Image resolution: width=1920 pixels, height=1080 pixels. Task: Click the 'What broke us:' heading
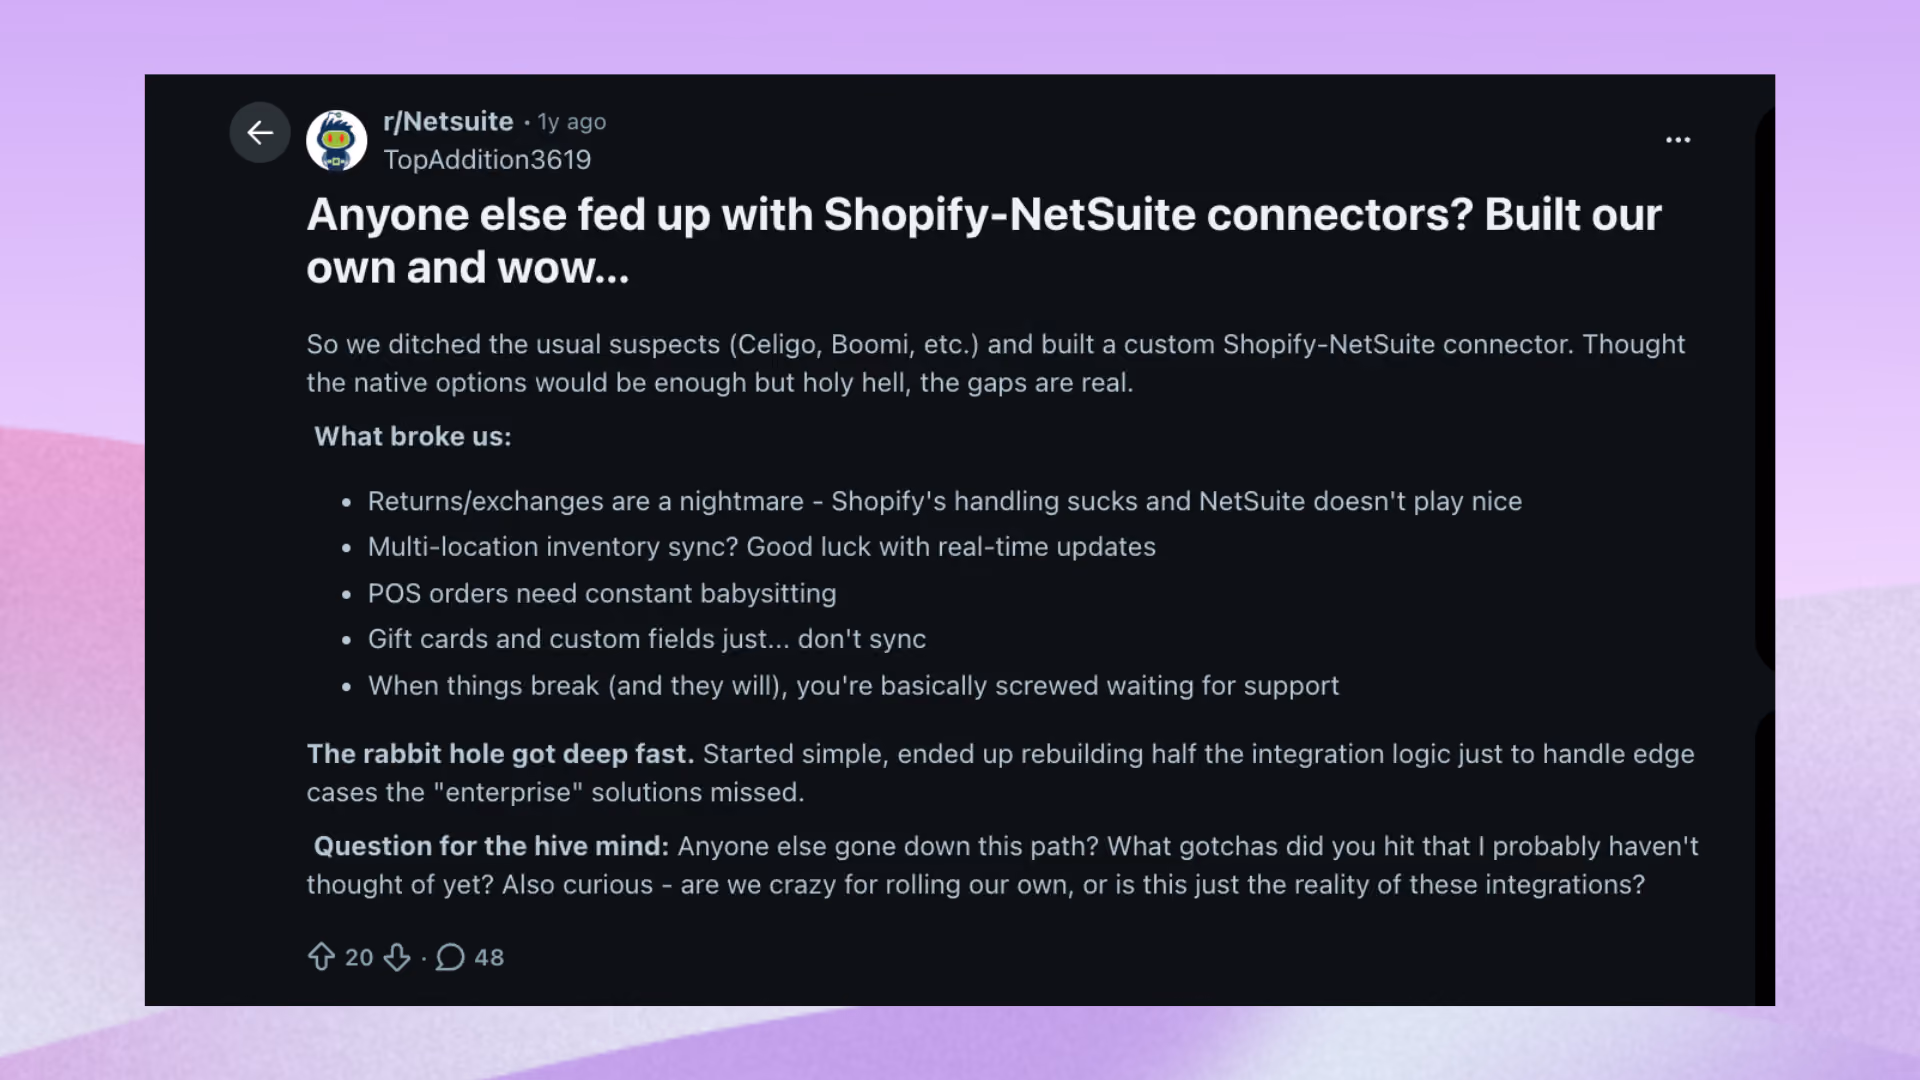point(412,436)
